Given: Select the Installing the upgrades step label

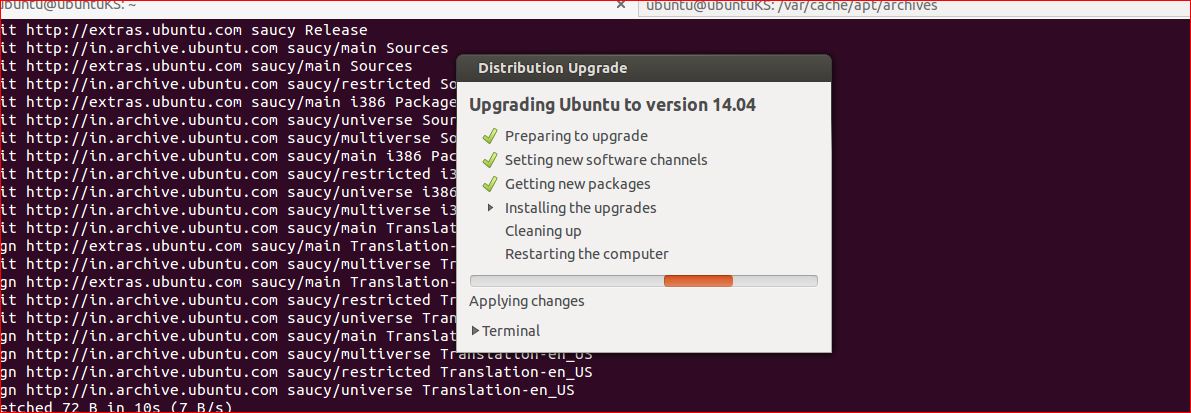Looking at the screenshot, I should 580,208.
